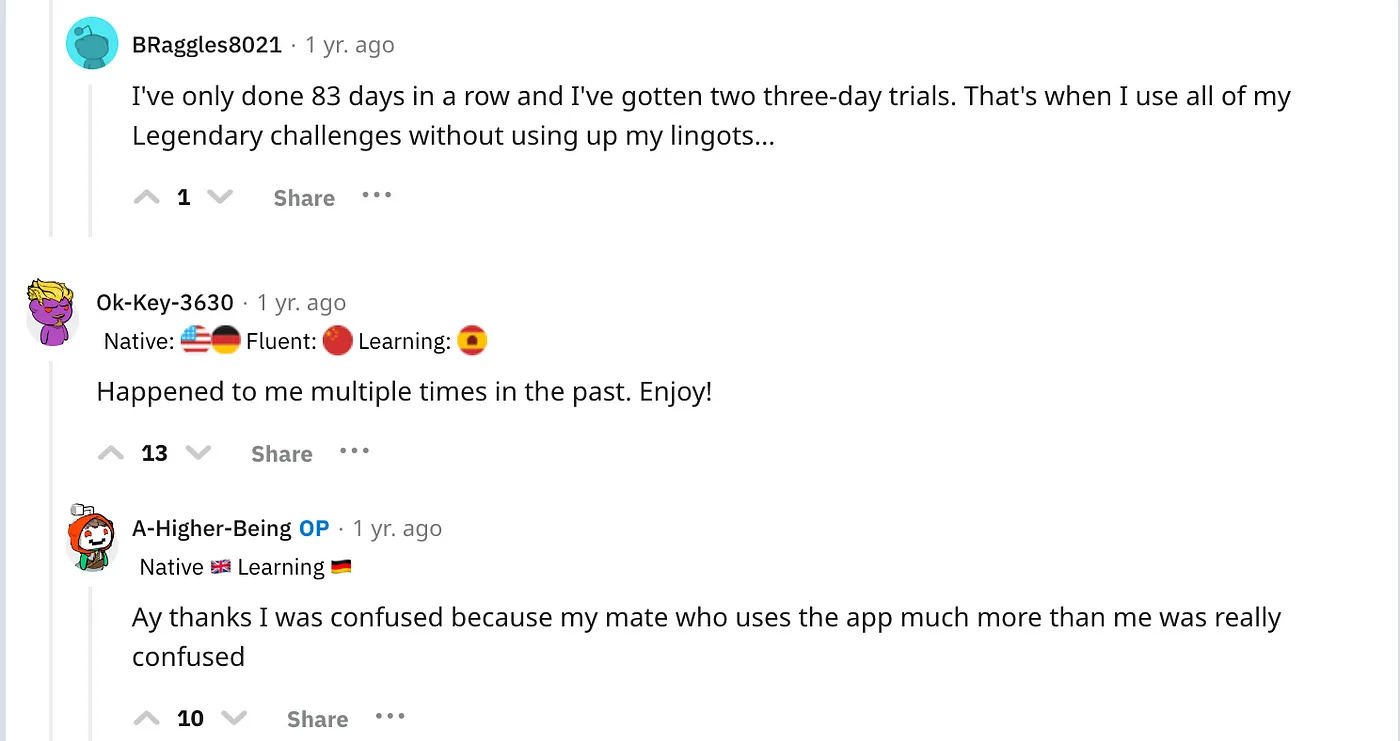Share Ok-Key-3630's comment
Viewport: 1400px width, 741px height.
(282, 454)
